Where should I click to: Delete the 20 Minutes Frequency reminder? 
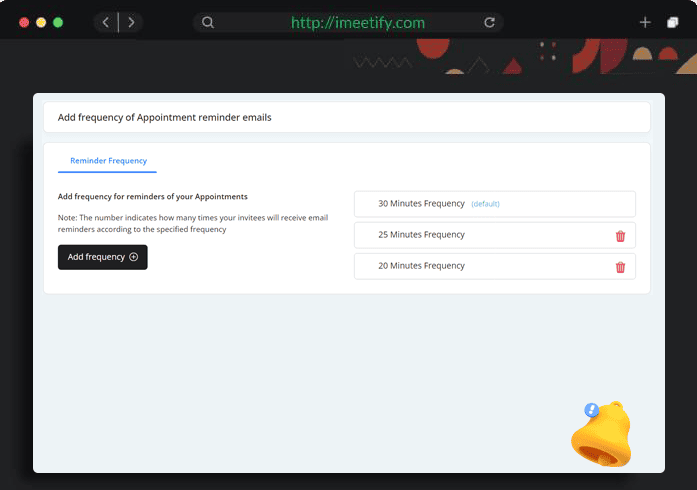(620, 267)
